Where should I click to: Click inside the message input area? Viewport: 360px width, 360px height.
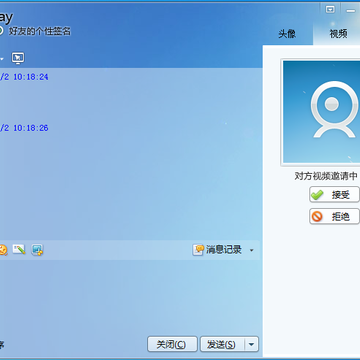tap(130, 297)
